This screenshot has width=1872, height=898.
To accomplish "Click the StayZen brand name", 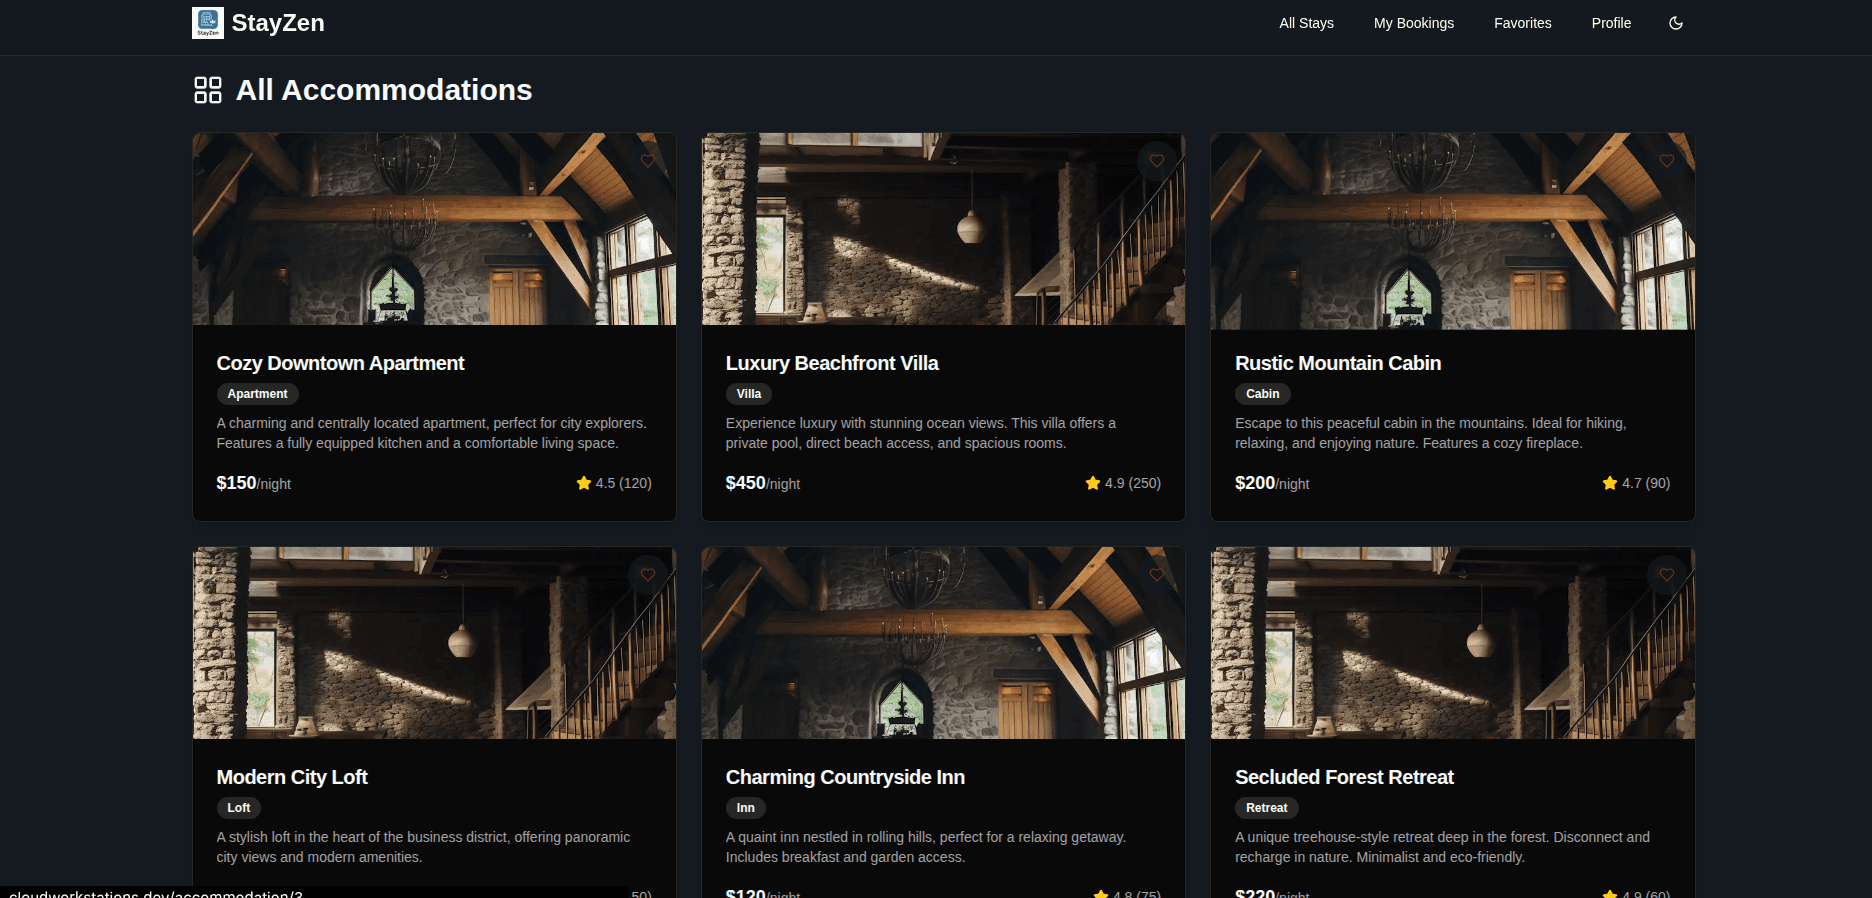I will pos(278,23).
